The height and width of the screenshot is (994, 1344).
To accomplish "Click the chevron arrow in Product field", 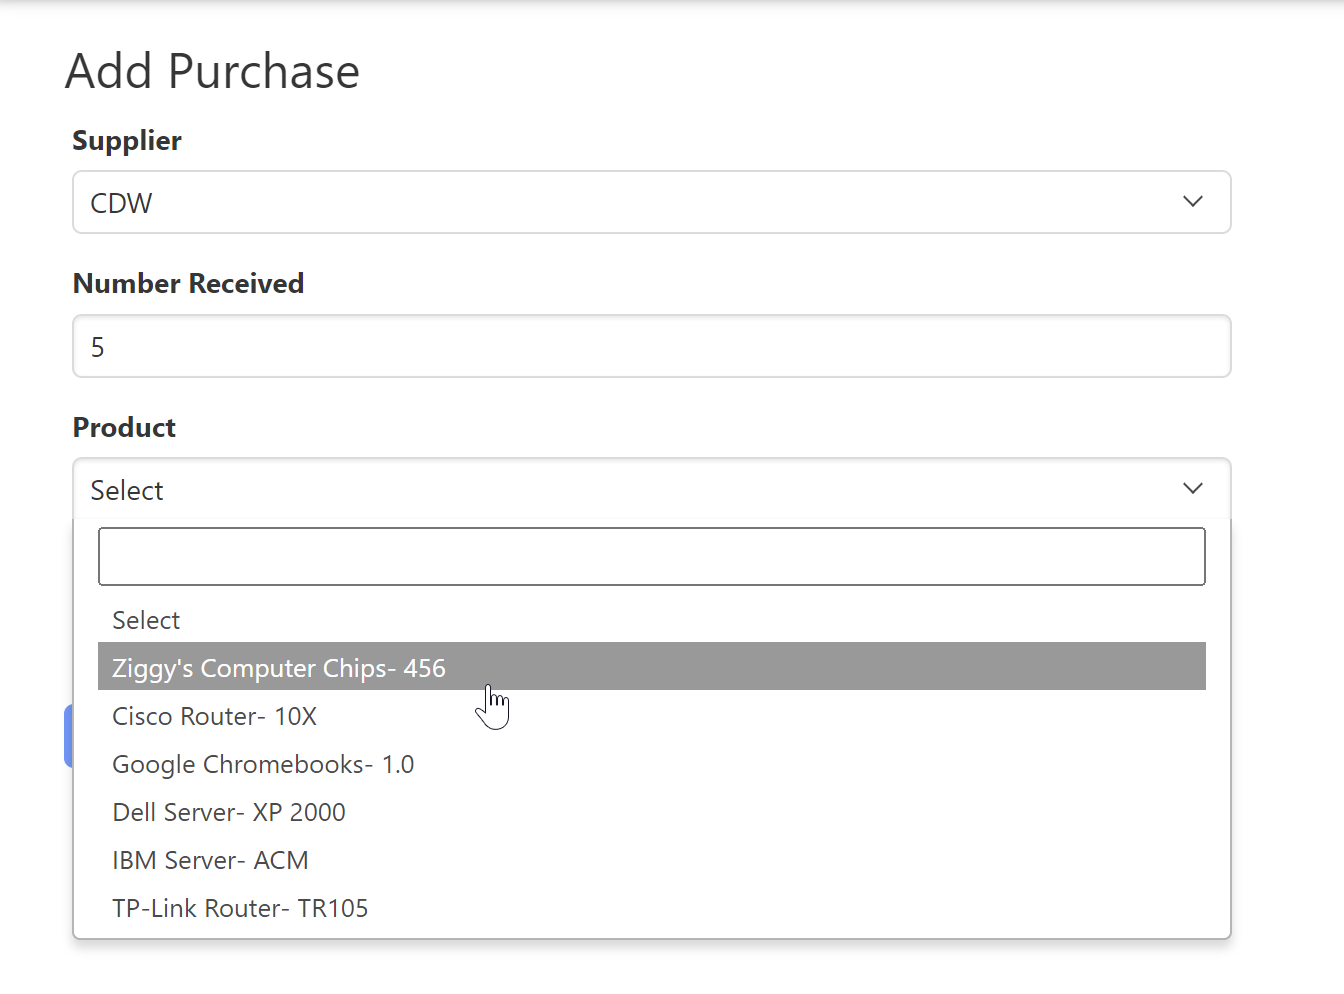I will pyautogui.click(x=1192, y=489).
